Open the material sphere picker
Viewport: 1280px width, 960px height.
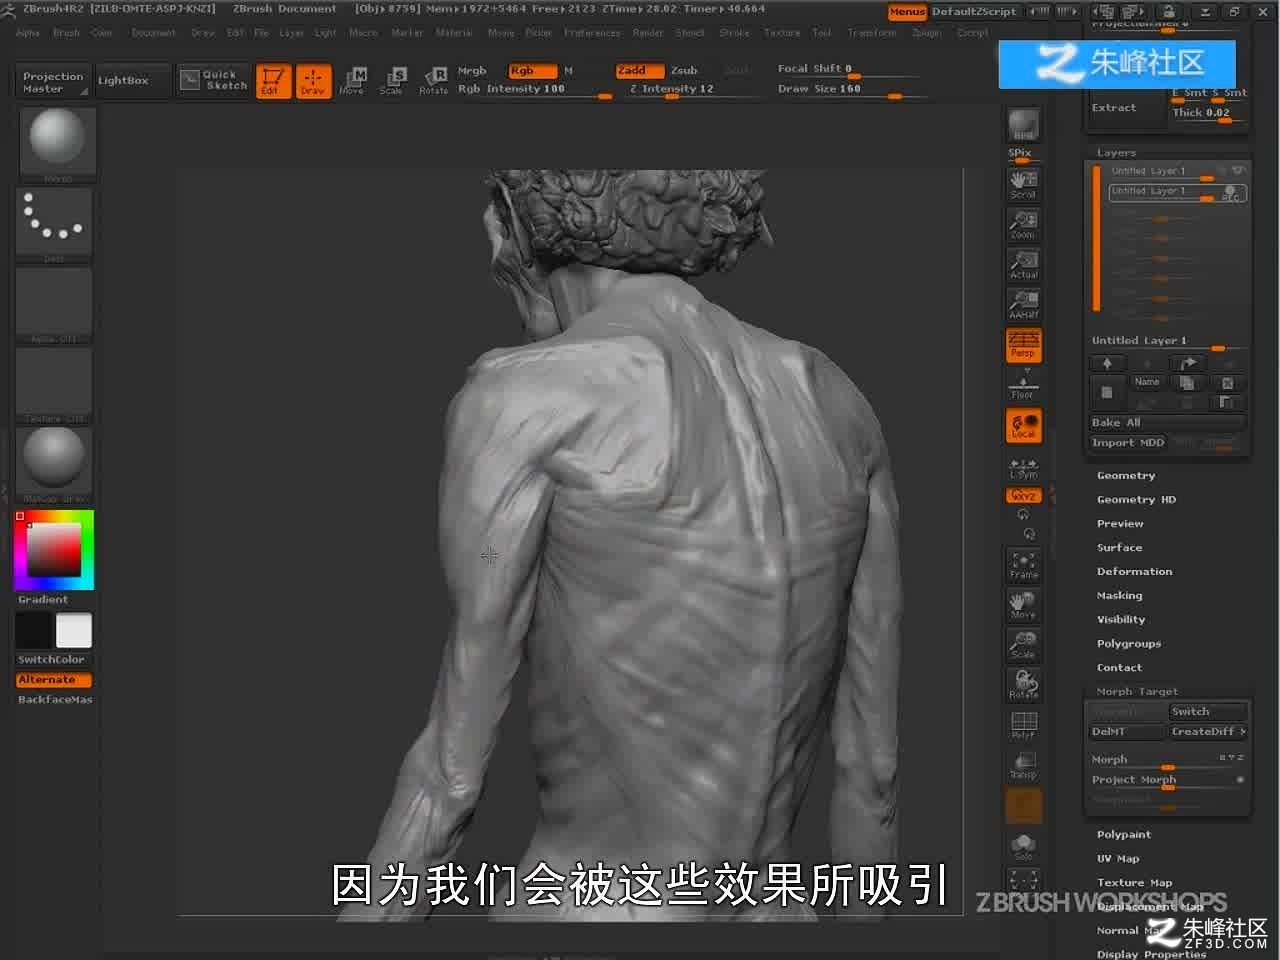pyautogui.click(x=54, y=465)
